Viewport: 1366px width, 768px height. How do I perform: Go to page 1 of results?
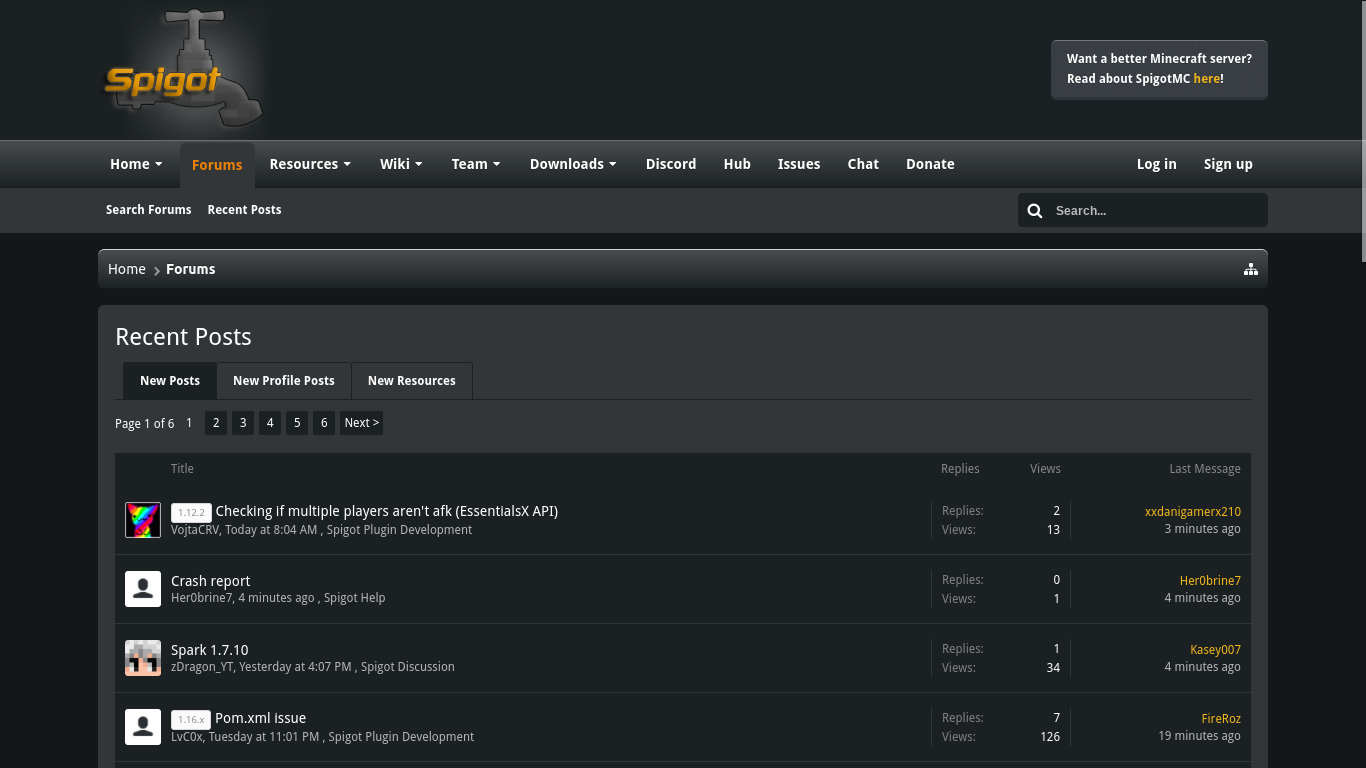point(189,423)
